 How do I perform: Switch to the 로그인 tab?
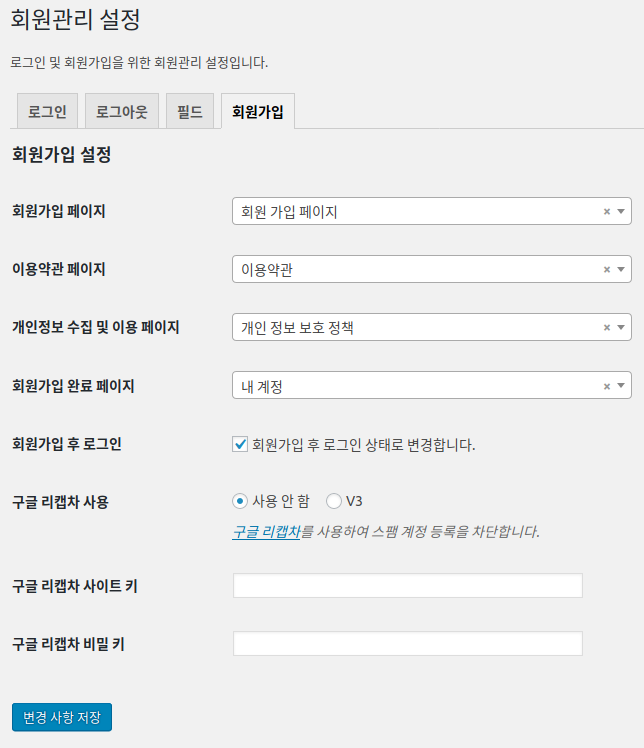point(47,112)
